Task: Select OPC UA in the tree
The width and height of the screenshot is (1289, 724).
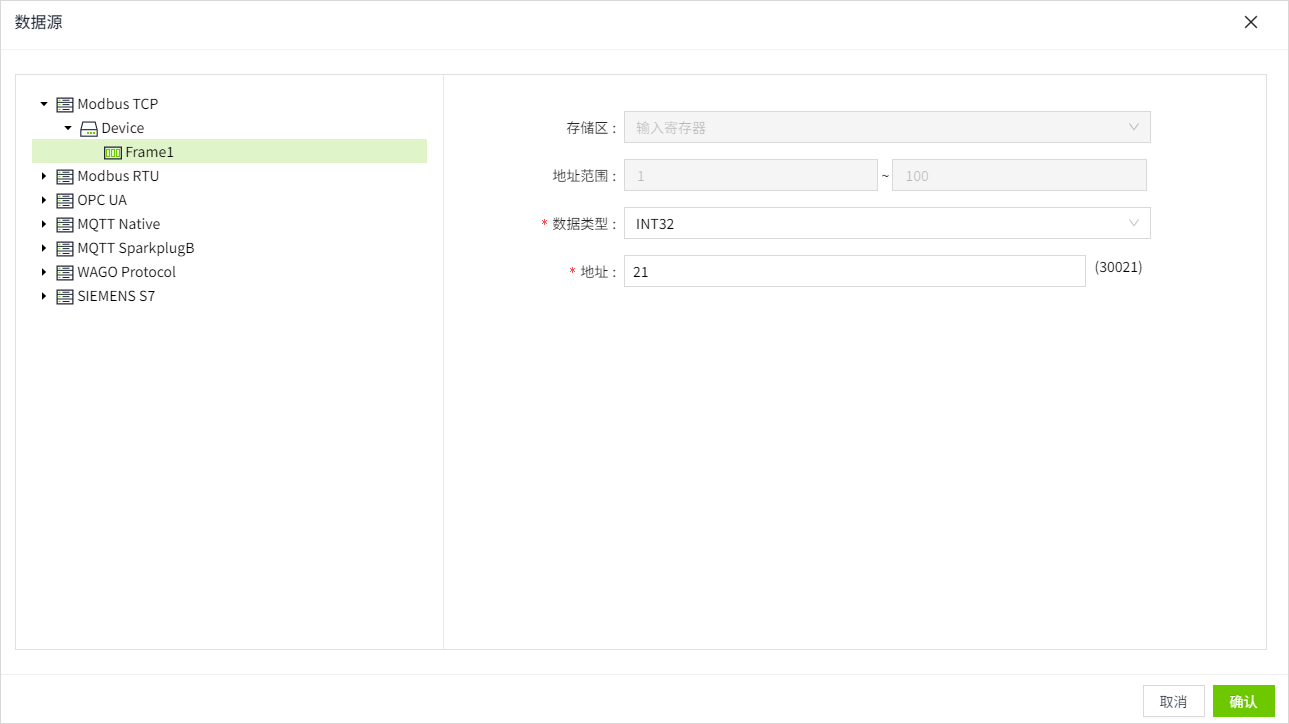Action: [102, 200]
